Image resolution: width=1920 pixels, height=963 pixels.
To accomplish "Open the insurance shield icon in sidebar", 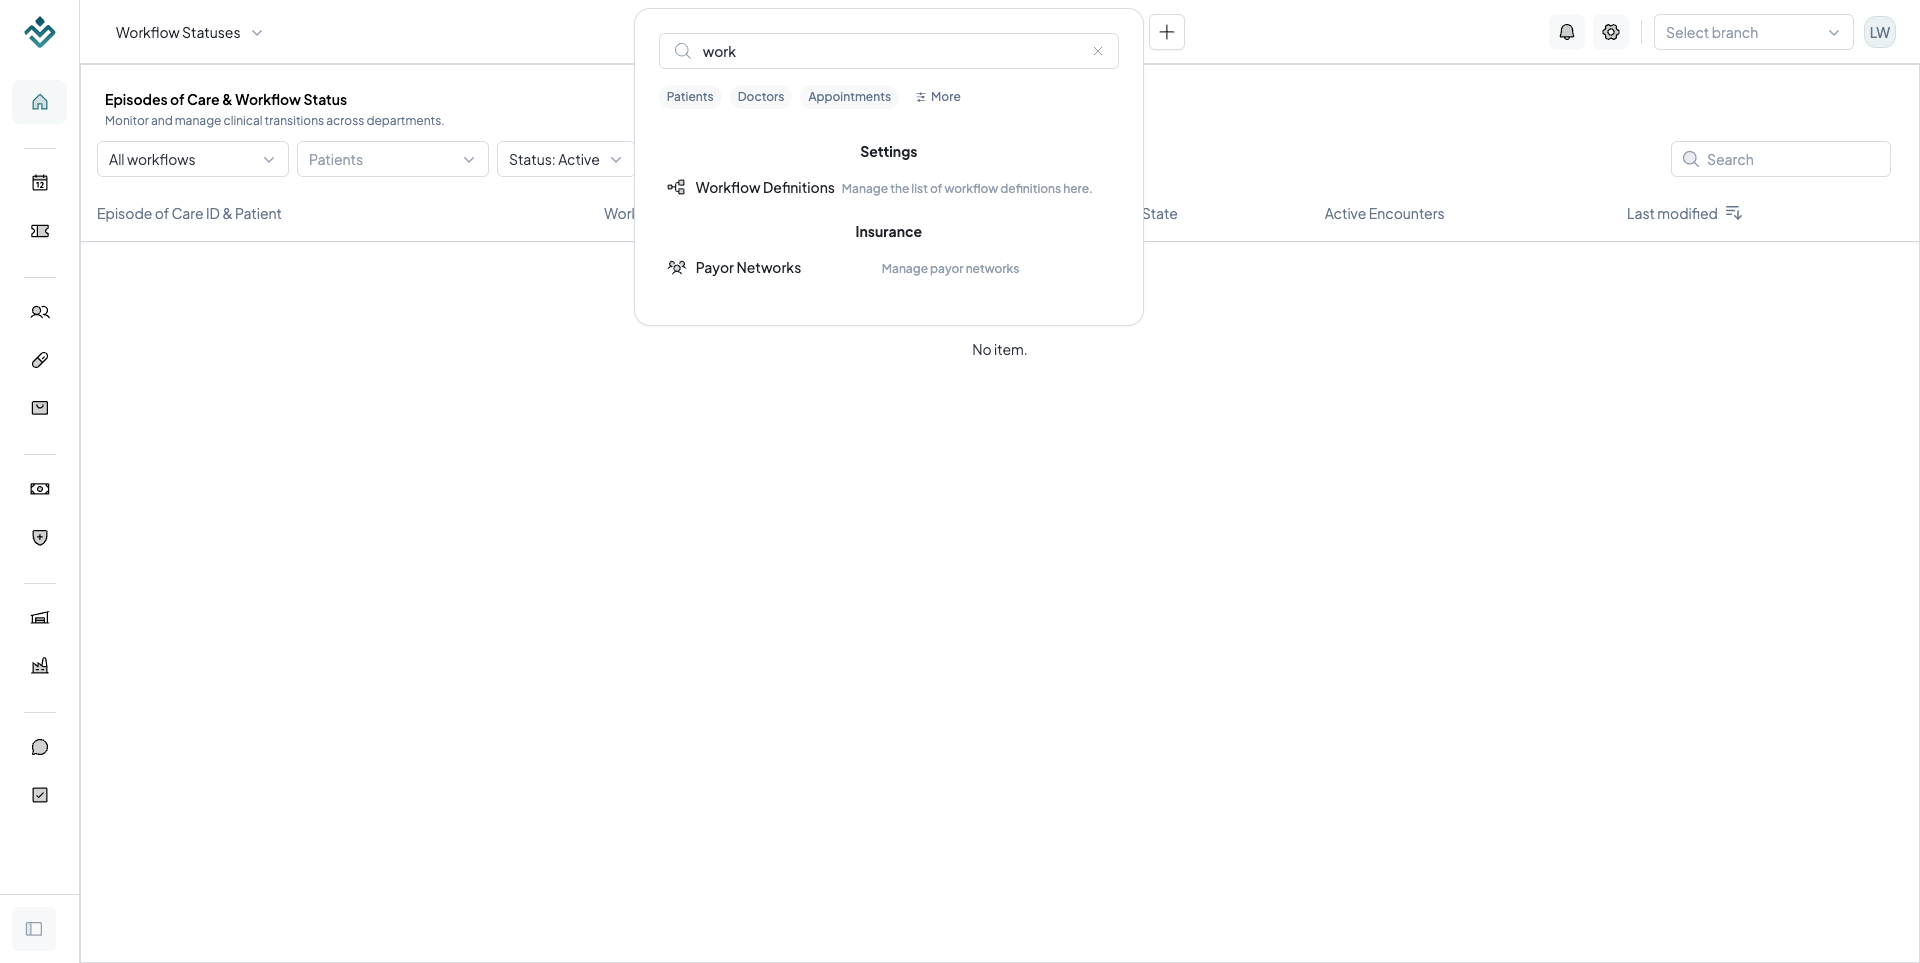I will click(x=40, y=538).
